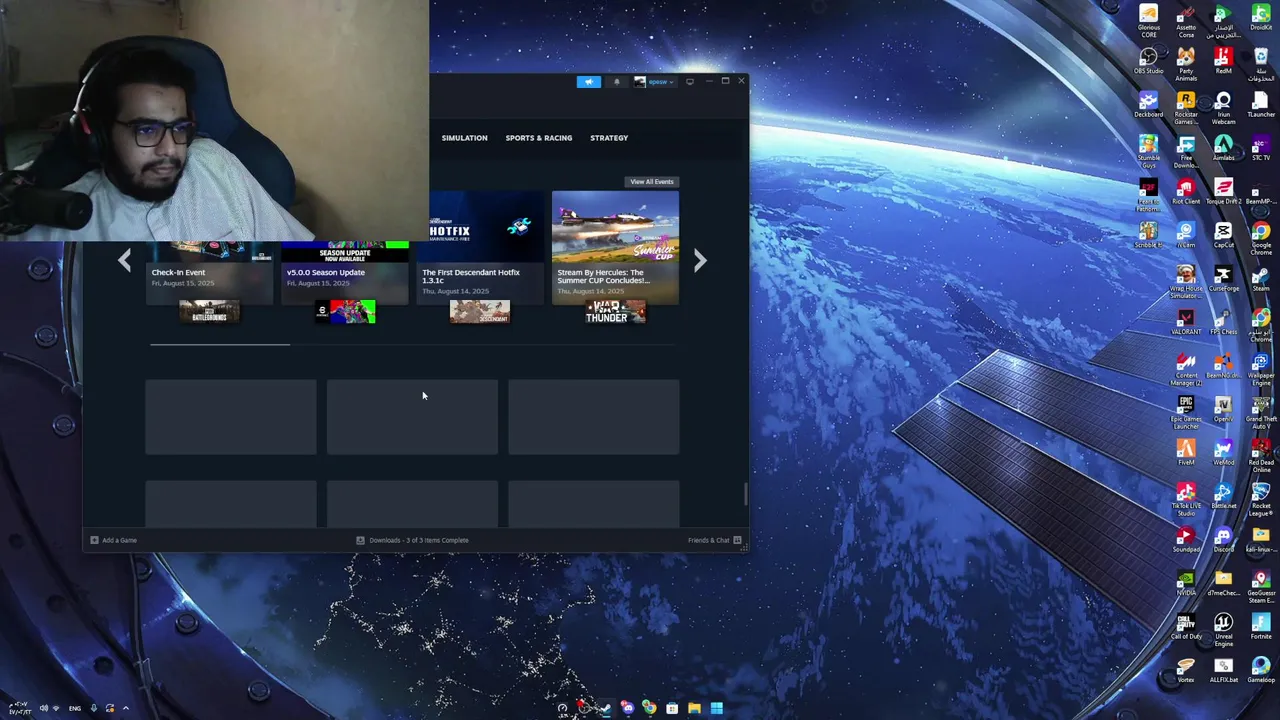
Task: Open the Windows Start button on taskbar
Action: coord(716,709)
